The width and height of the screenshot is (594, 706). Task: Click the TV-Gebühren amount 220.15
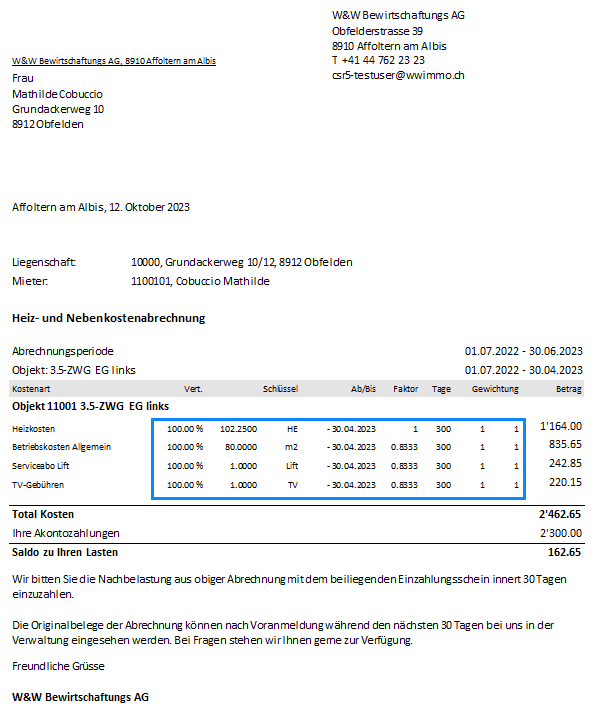(x=566, y=482)
